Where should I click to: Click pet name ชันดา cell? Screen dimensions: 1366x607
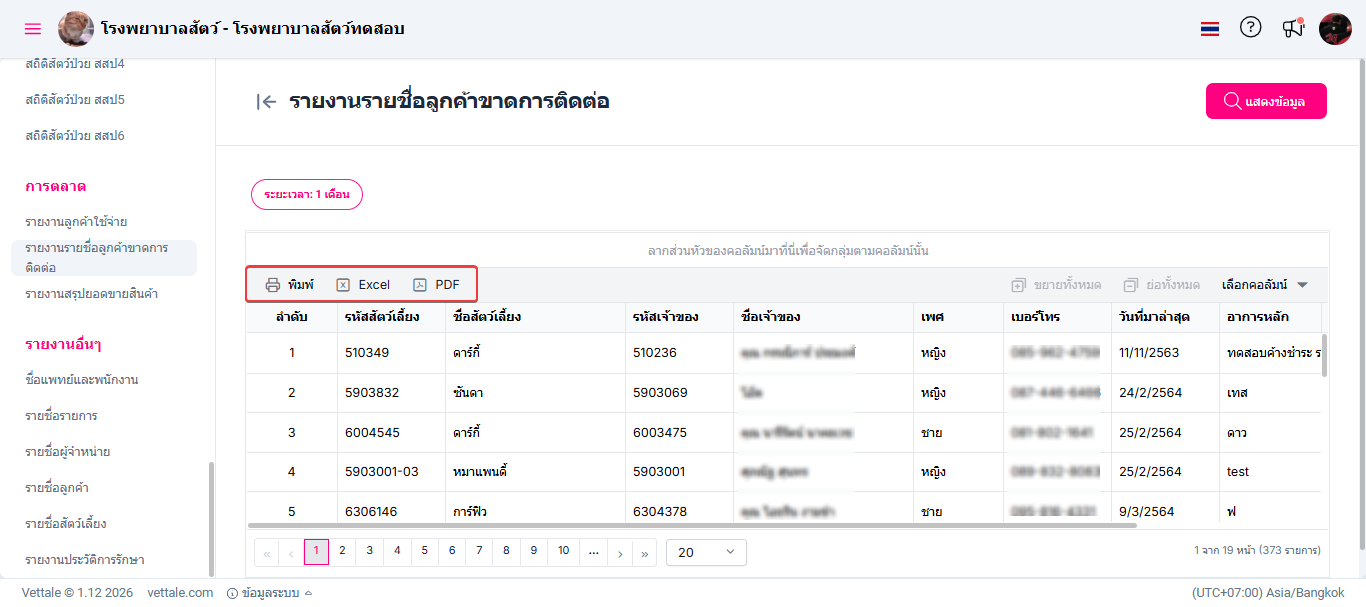535,393
